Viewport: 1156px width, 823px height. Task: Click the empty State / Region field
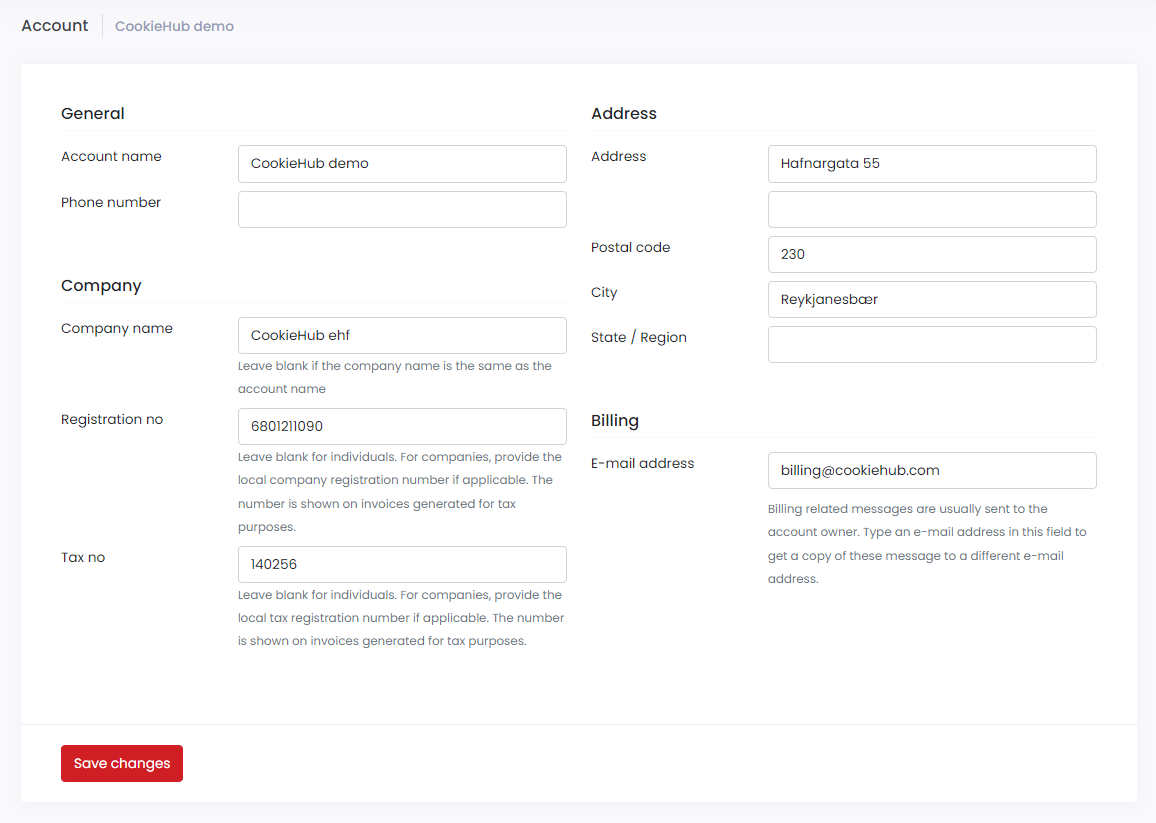point(932,344)
